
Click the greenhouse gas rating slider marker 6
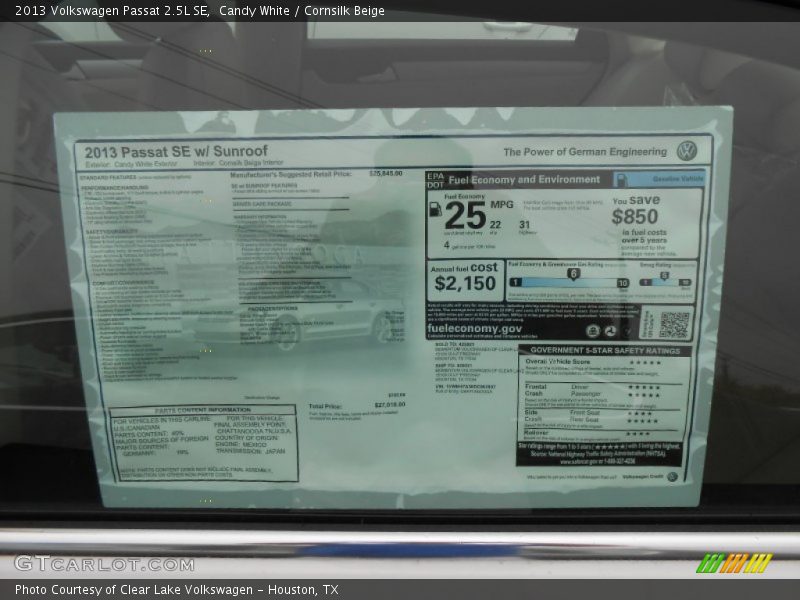[x=573, y=274]
